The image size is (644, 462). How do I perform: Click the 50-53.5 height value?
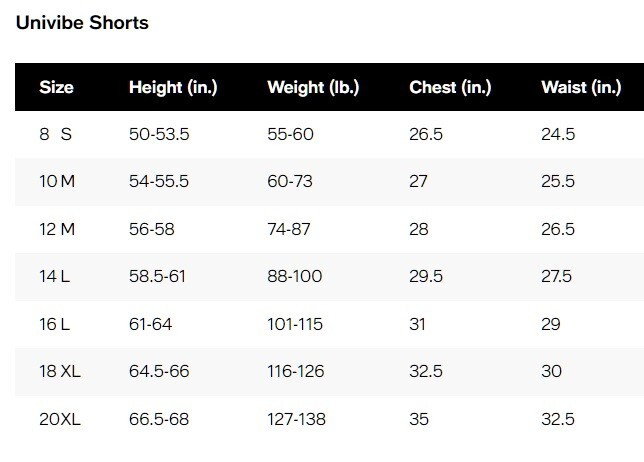click(159, 134)
